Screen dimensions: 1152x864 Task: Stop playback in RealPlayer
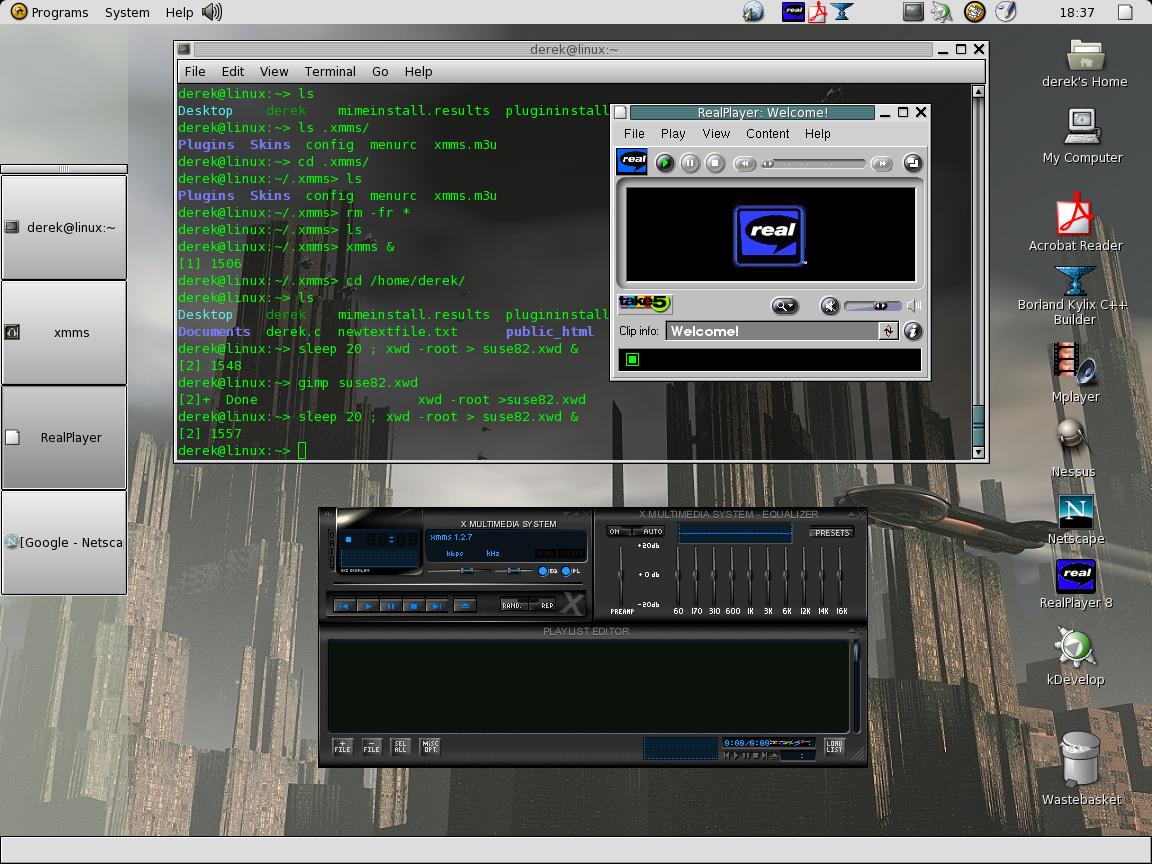click(714, 163)
